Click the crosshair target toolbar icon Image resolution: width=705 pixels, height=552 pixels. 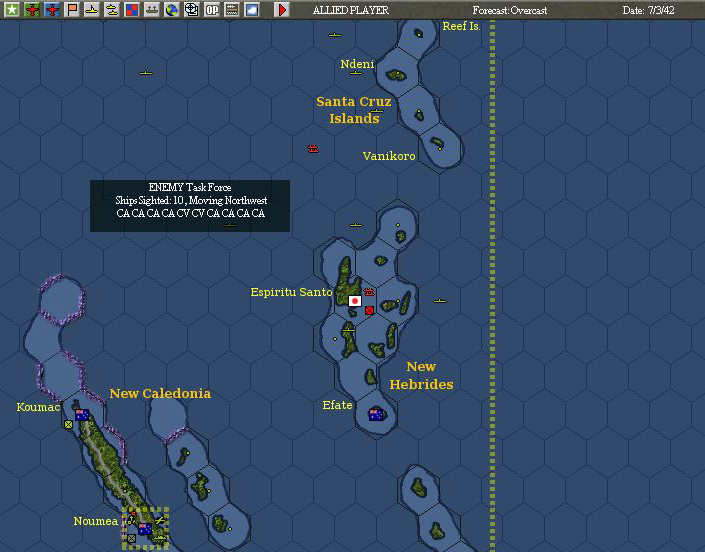pos(192,9)
